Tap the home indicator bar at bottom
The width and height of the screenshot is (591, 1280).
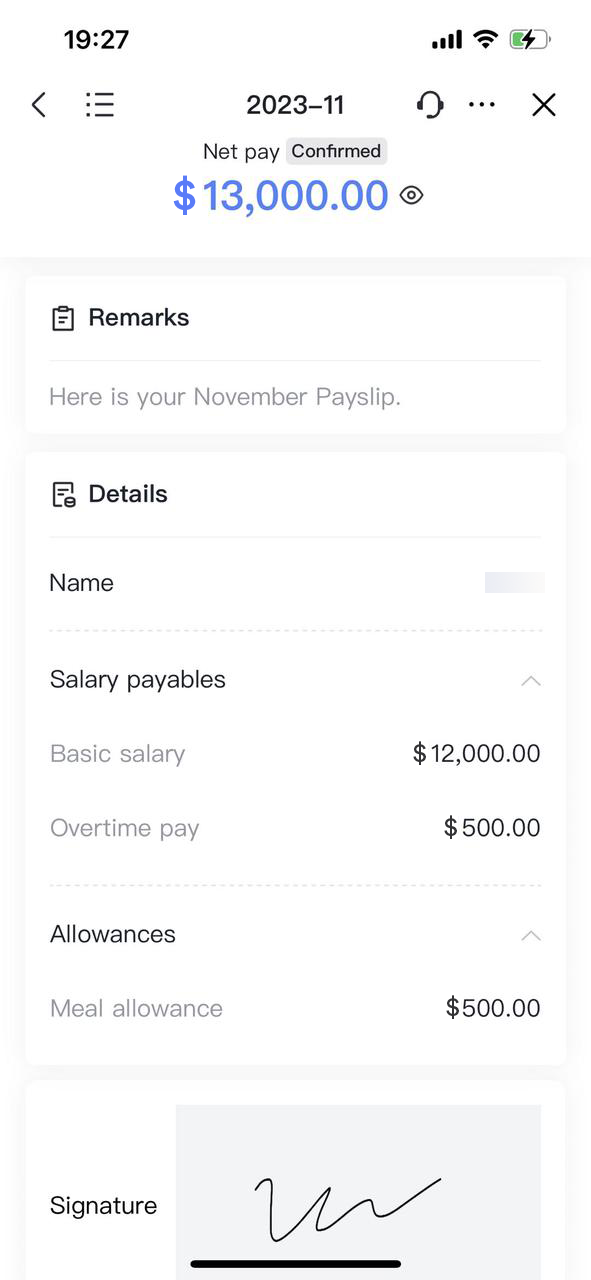click(x=295, y=1264)
